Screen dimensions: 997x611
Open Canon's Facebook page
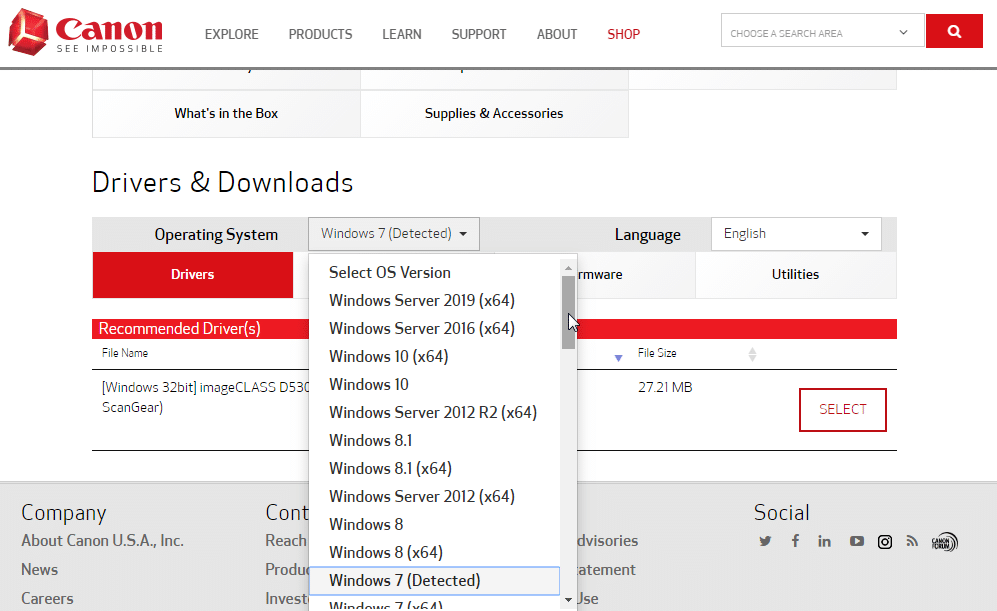(x=795, y=541)
